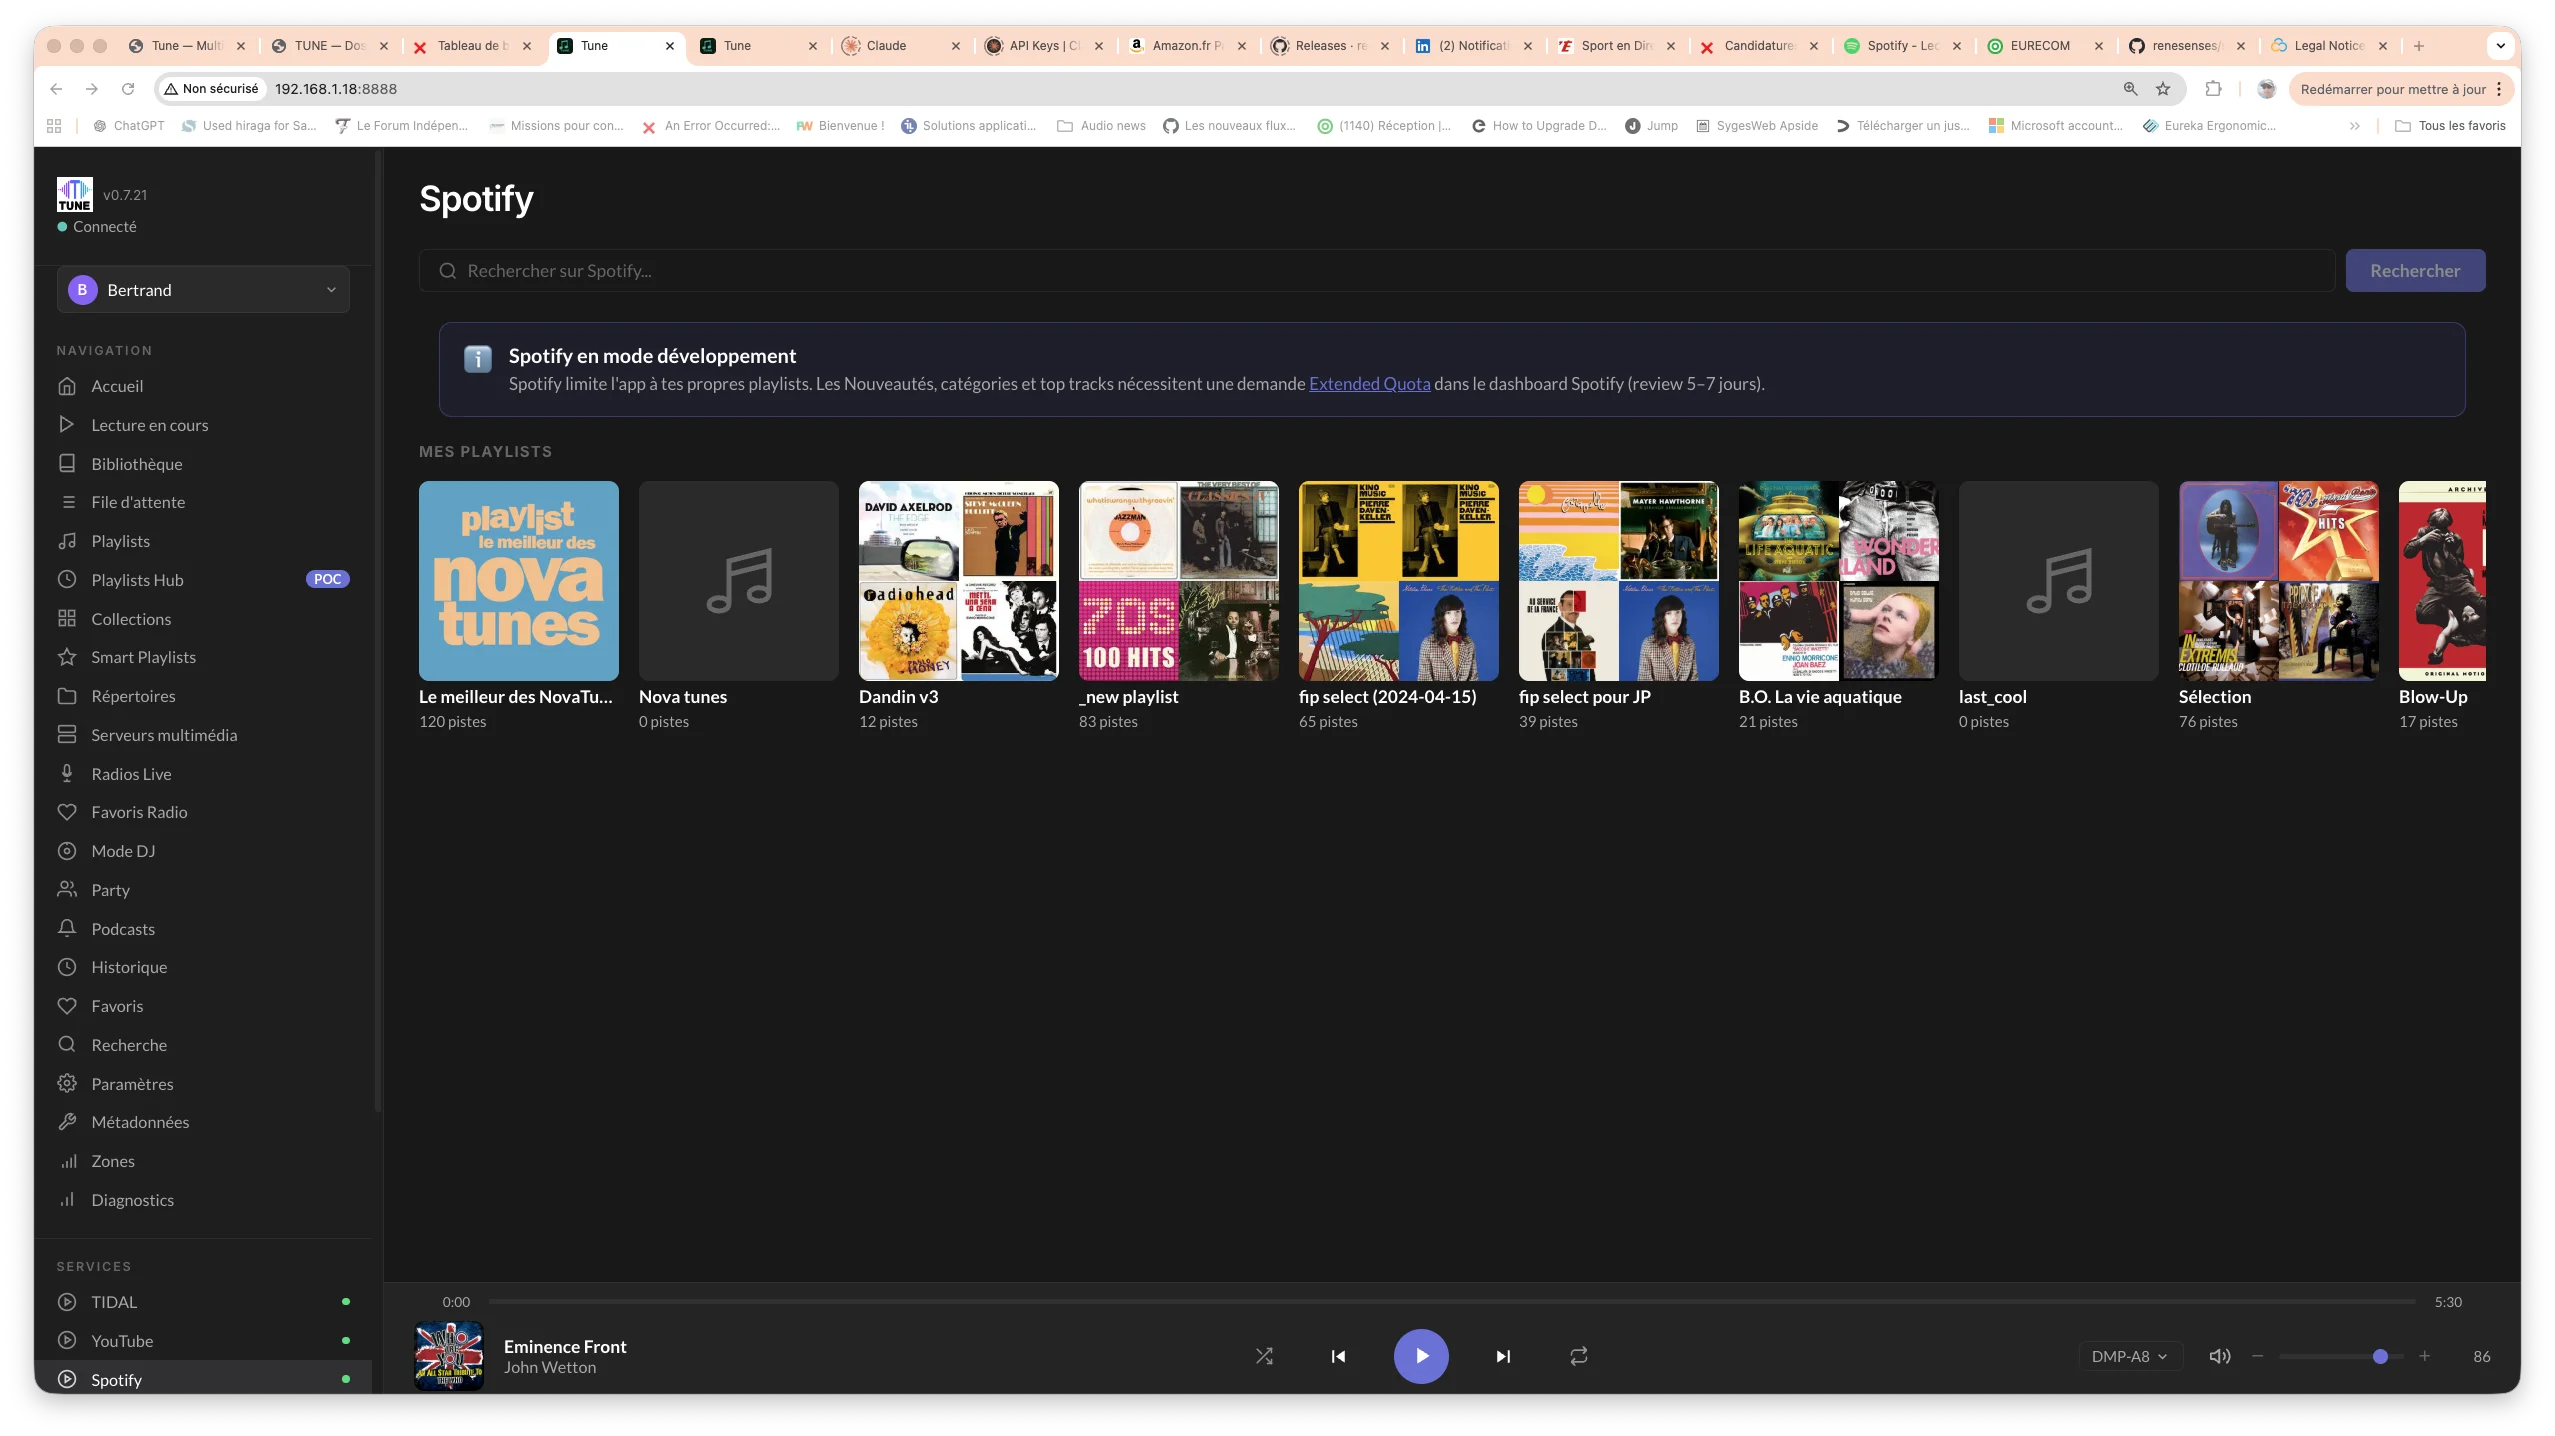Click the Rechercher button
This screenshot has width=2555, height=1436.
coord(2415,271)
